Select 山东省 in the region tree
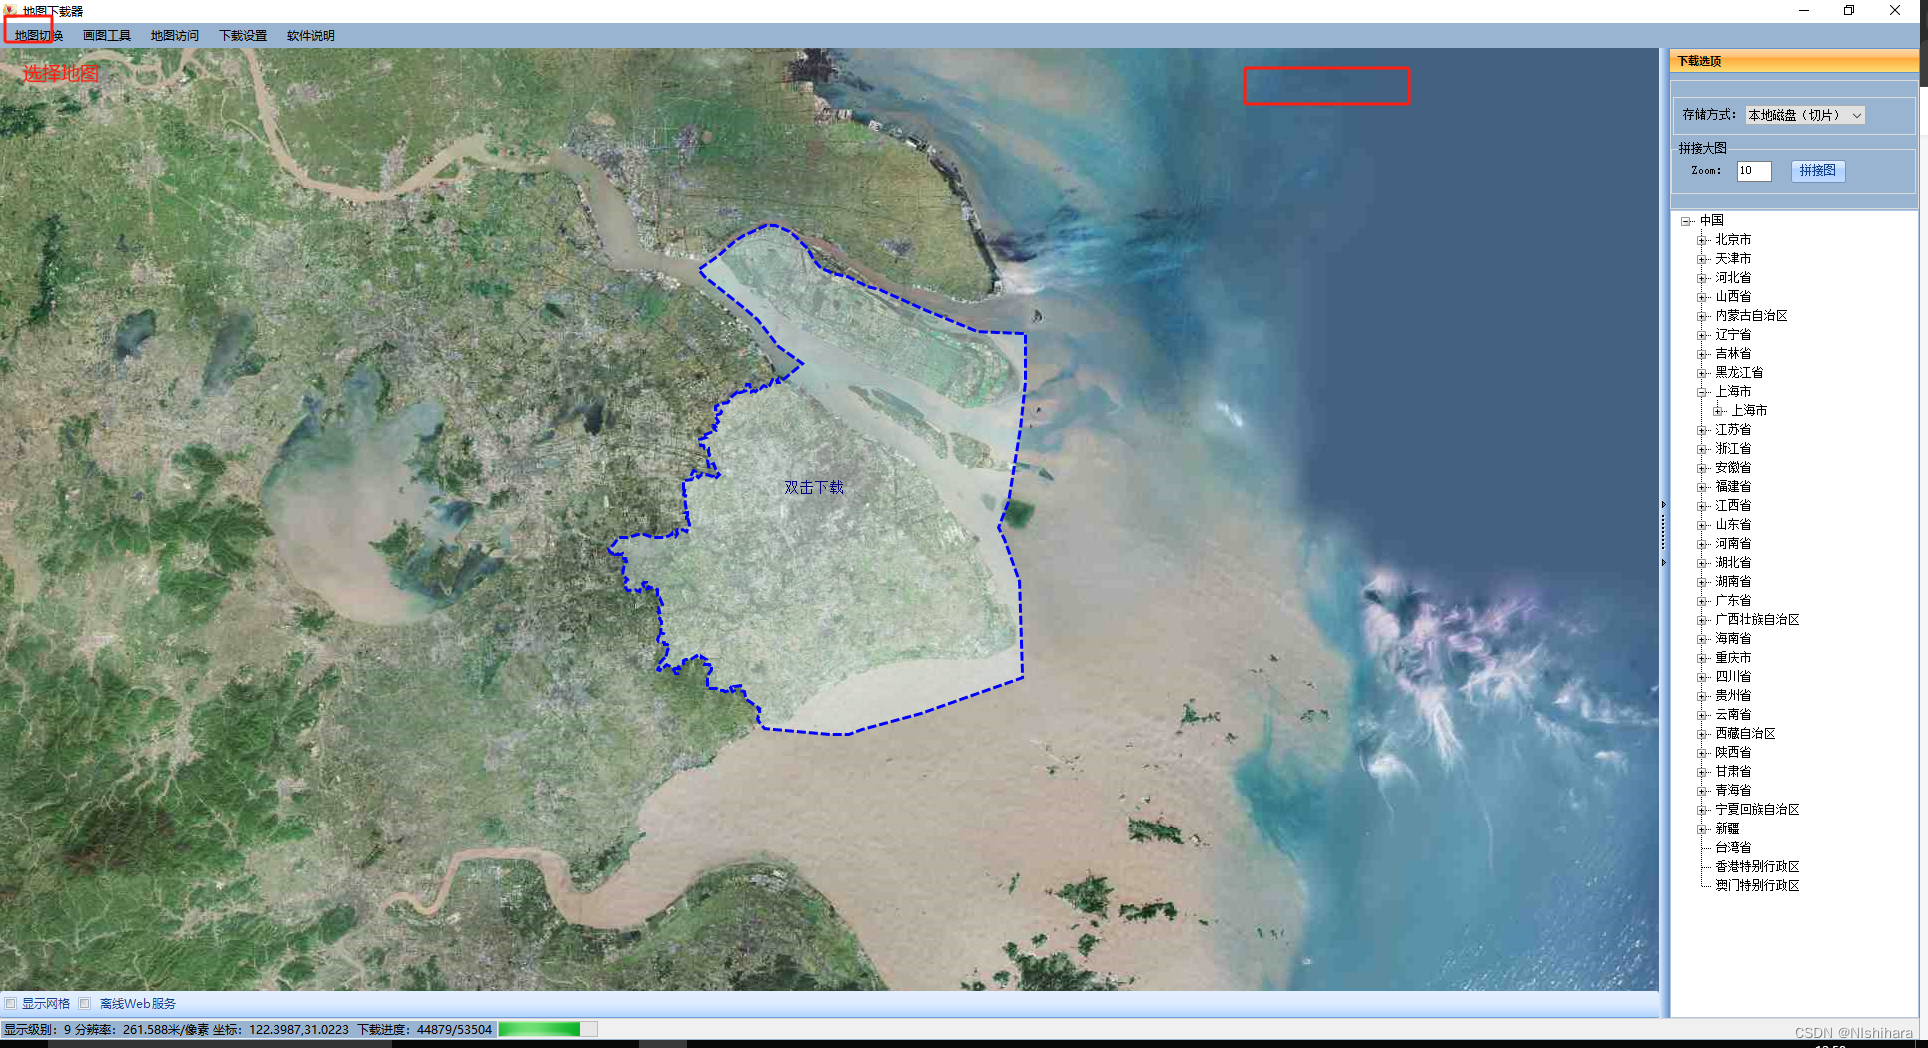Viewport: 1928px width, 1048px height. [x=1733, y=525]
